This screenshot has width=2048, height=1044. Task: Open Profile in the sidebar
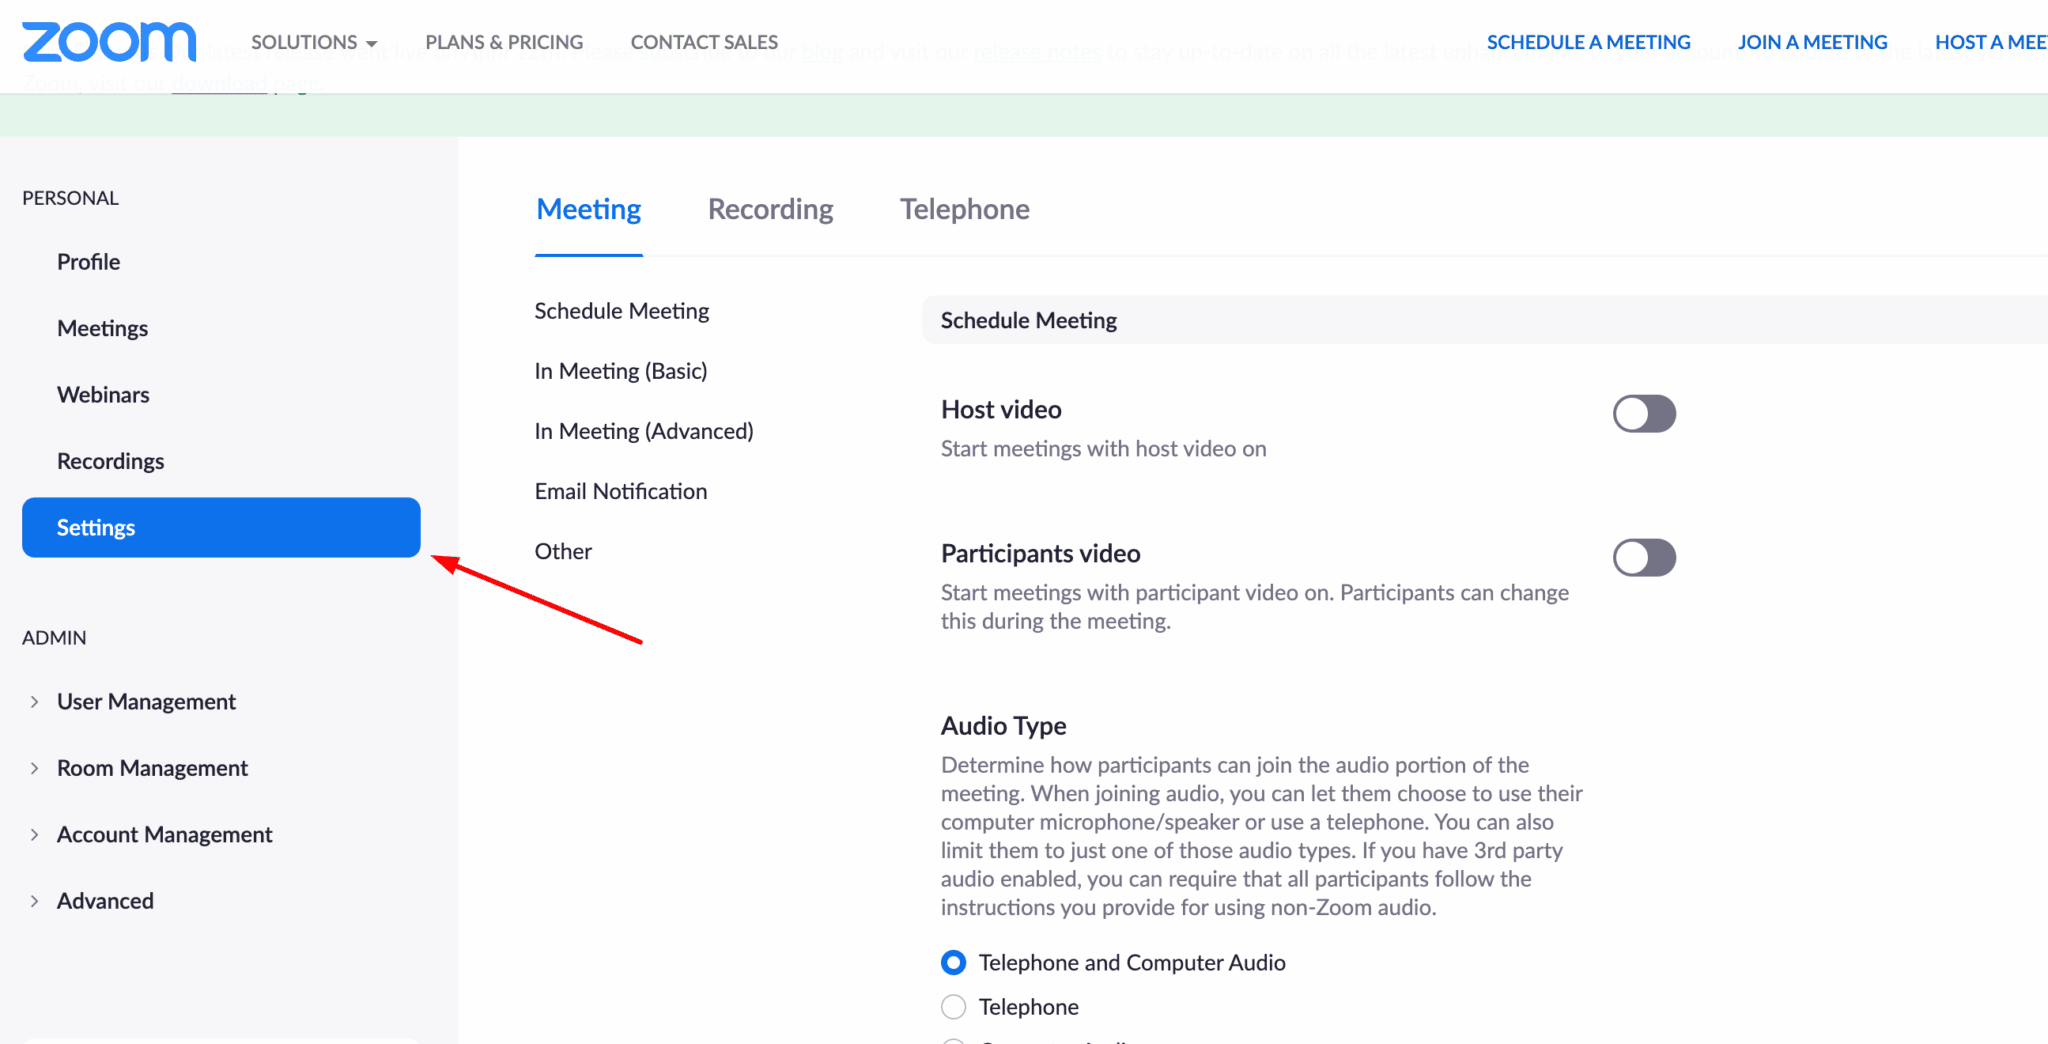(x=89, y=262)
